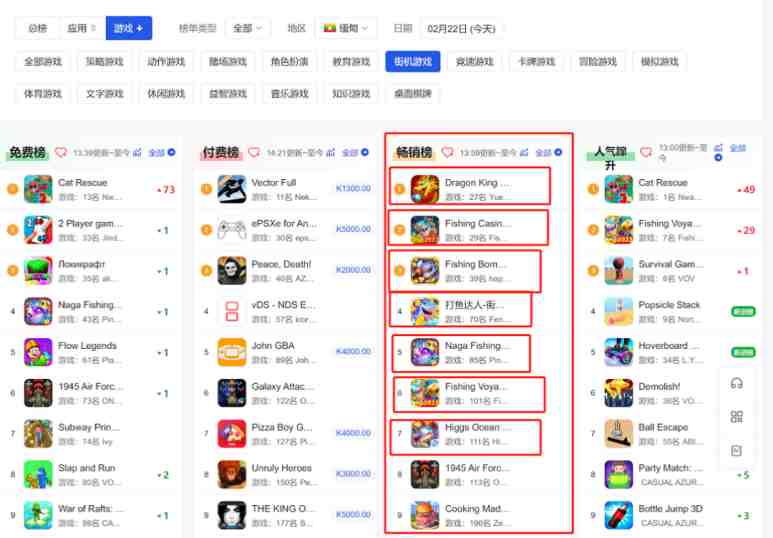This screenshot has height=538, width=773.
Task: Favorite the 免费榜 list with heart icon
Action: pos(61,152)
